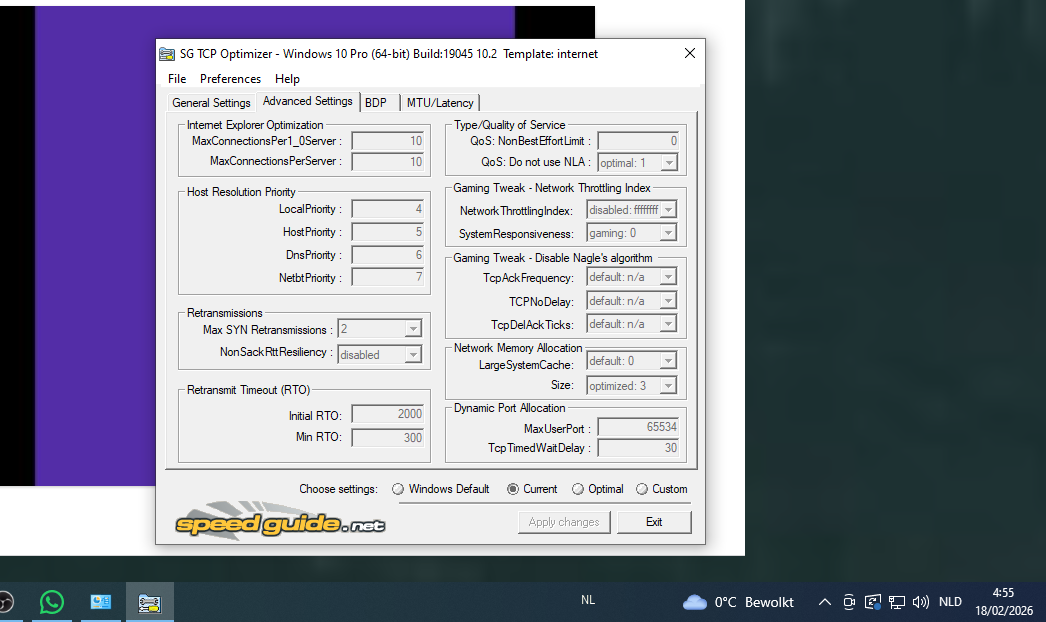1046x622 pixels.
Task: Click the Exit button
Action: (654, 522)
